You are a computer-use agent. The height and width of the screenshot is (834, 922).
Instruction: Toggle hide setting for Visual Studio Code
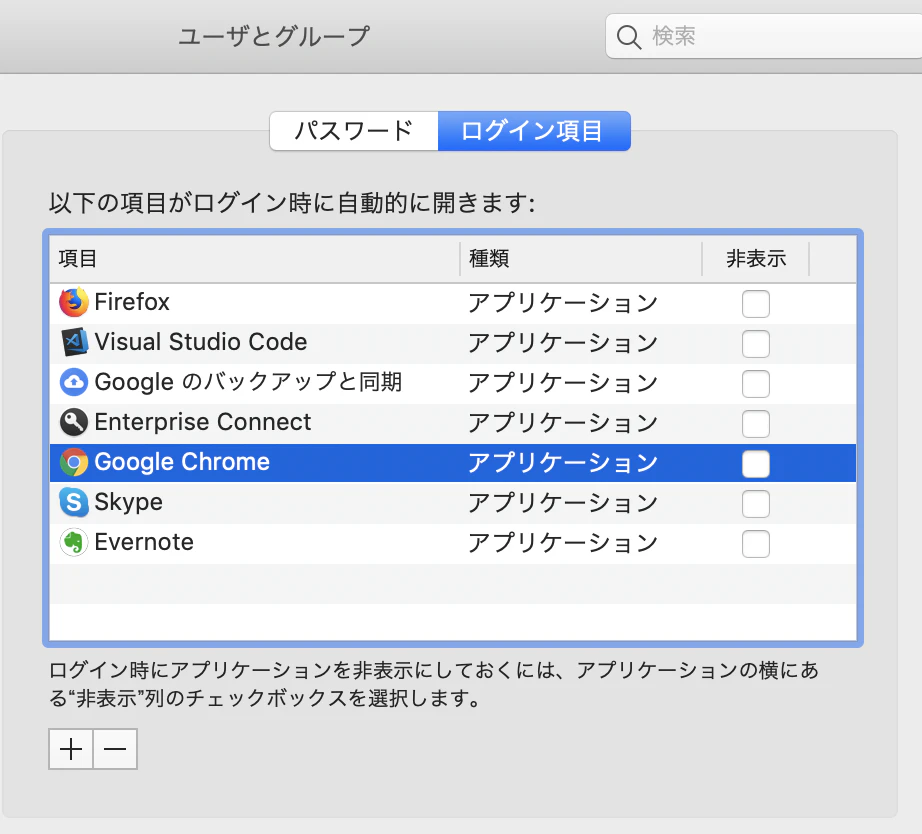coord(755,343)
